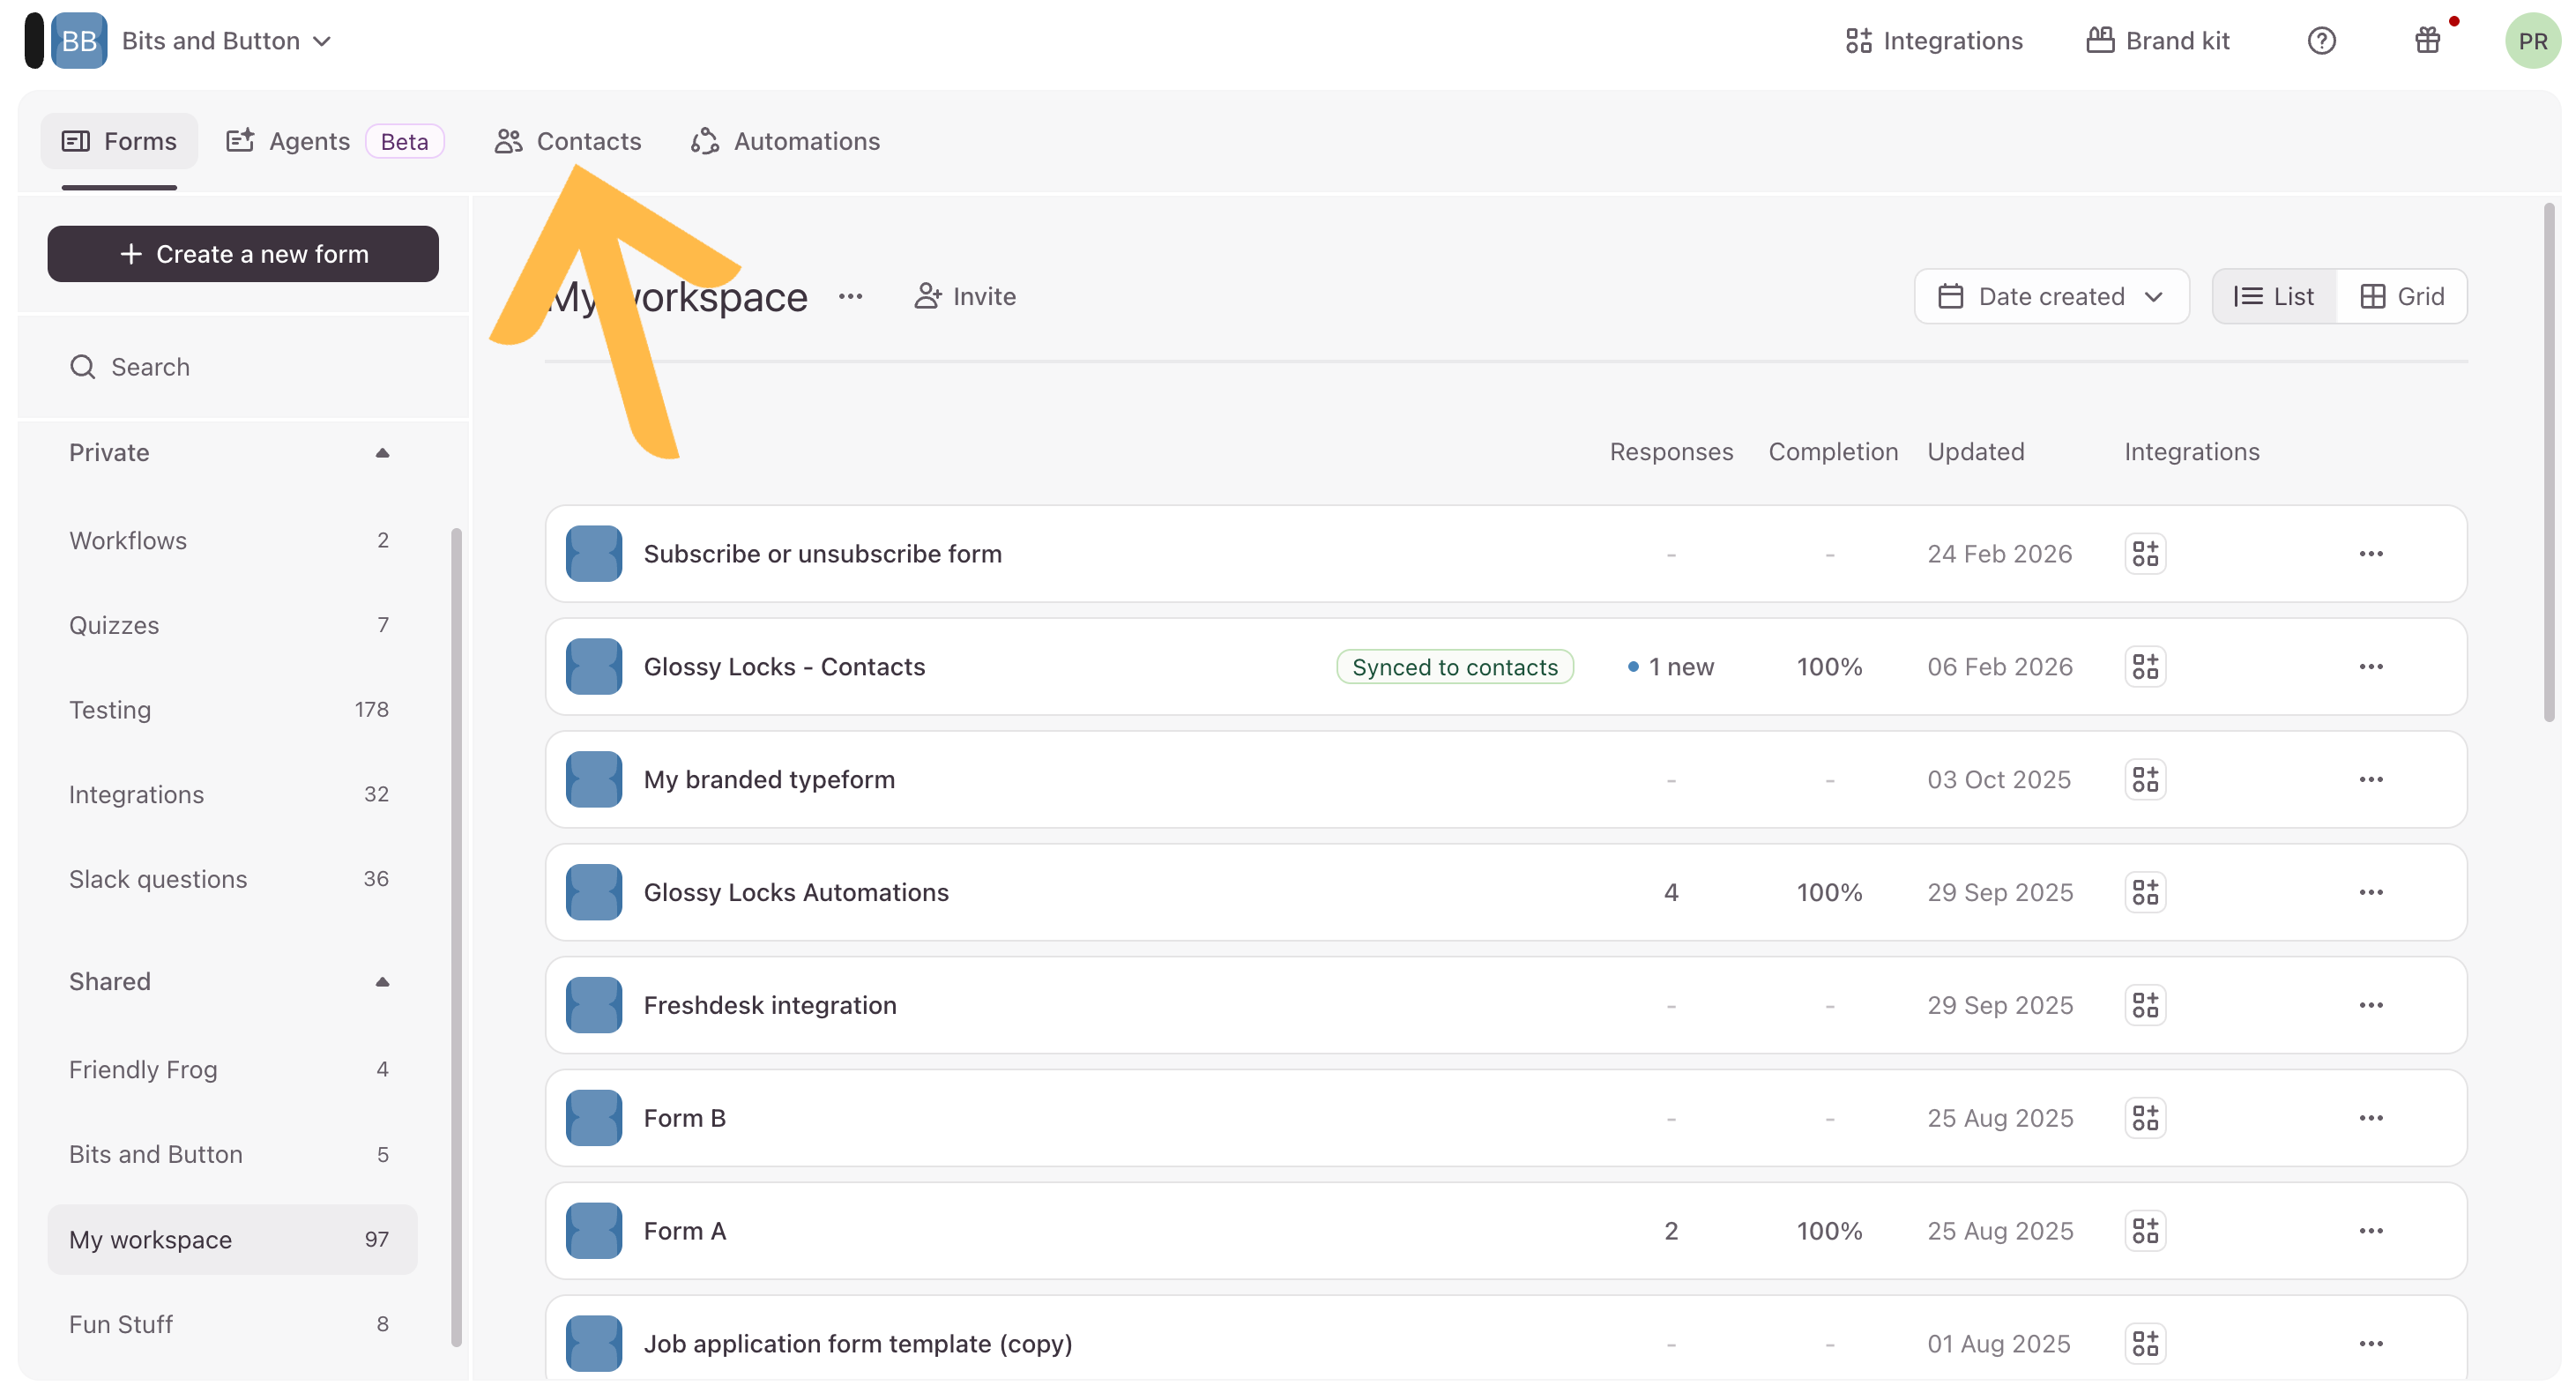Click the Search field in sidebar

point(150,367)
